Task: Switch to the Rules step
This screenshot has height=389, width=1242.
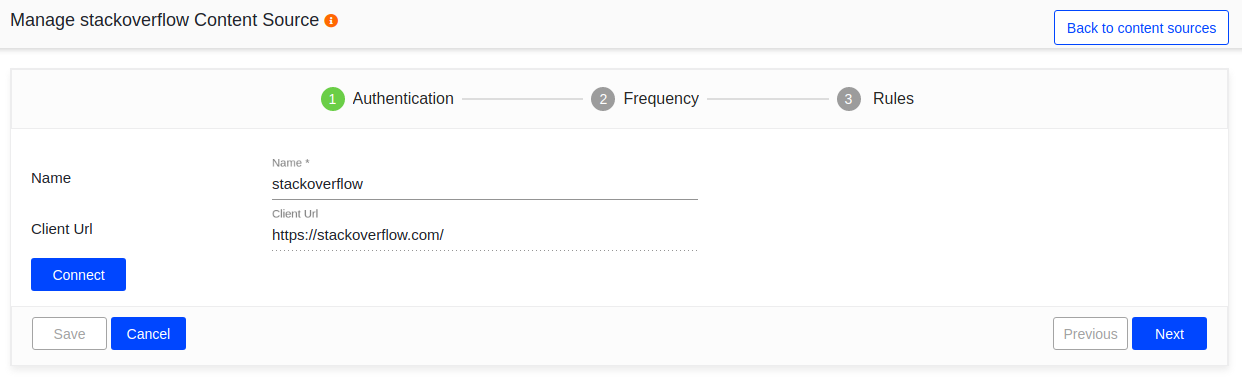Action: click(893, 99)
